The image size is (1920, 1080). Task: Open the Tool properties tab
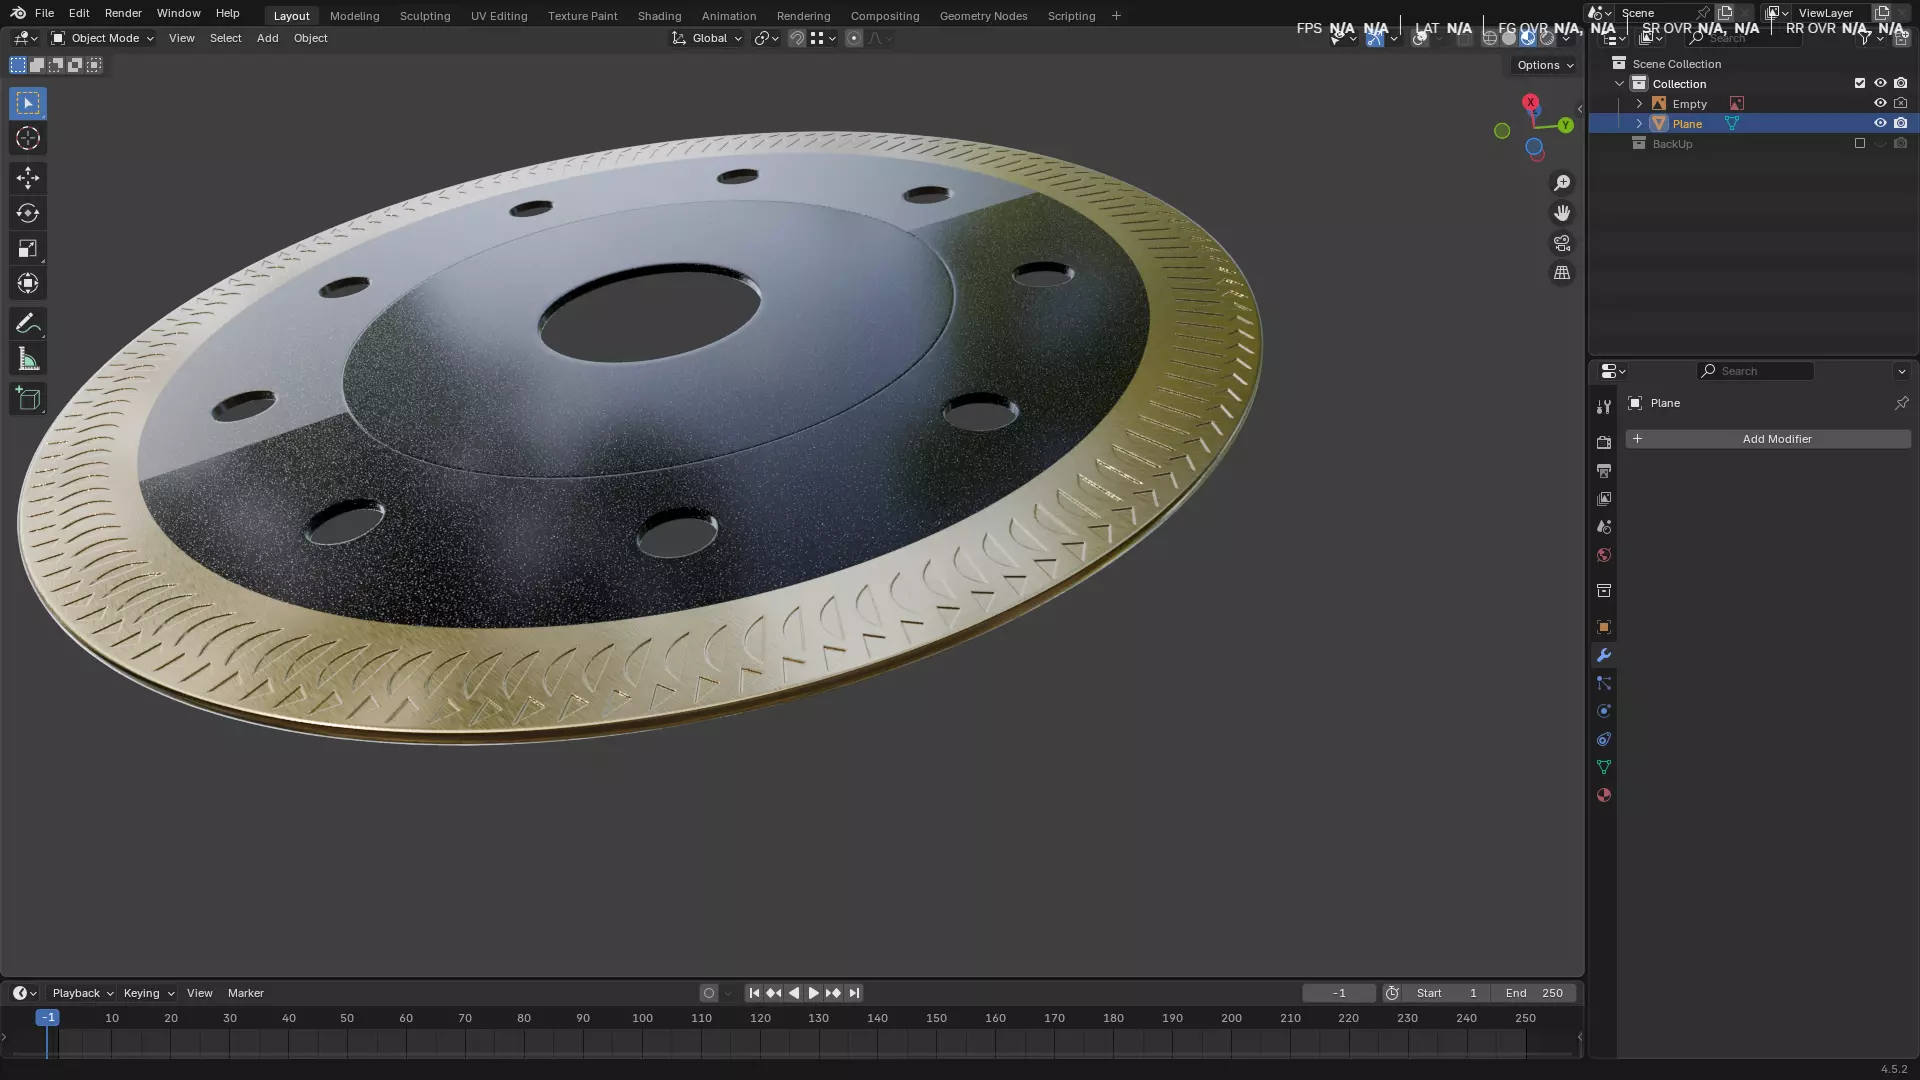(x=1604, y=407)
